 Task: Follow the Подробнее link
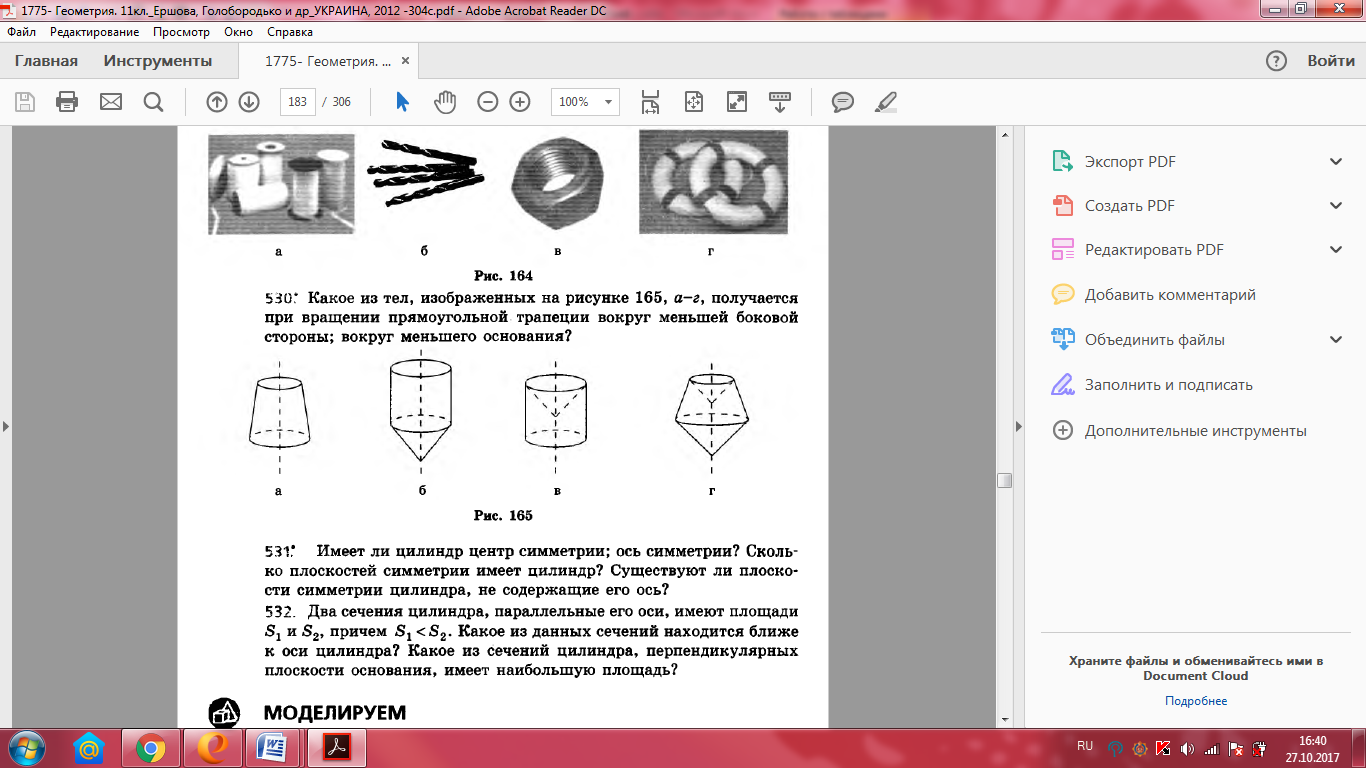(x=1195, y=701)
